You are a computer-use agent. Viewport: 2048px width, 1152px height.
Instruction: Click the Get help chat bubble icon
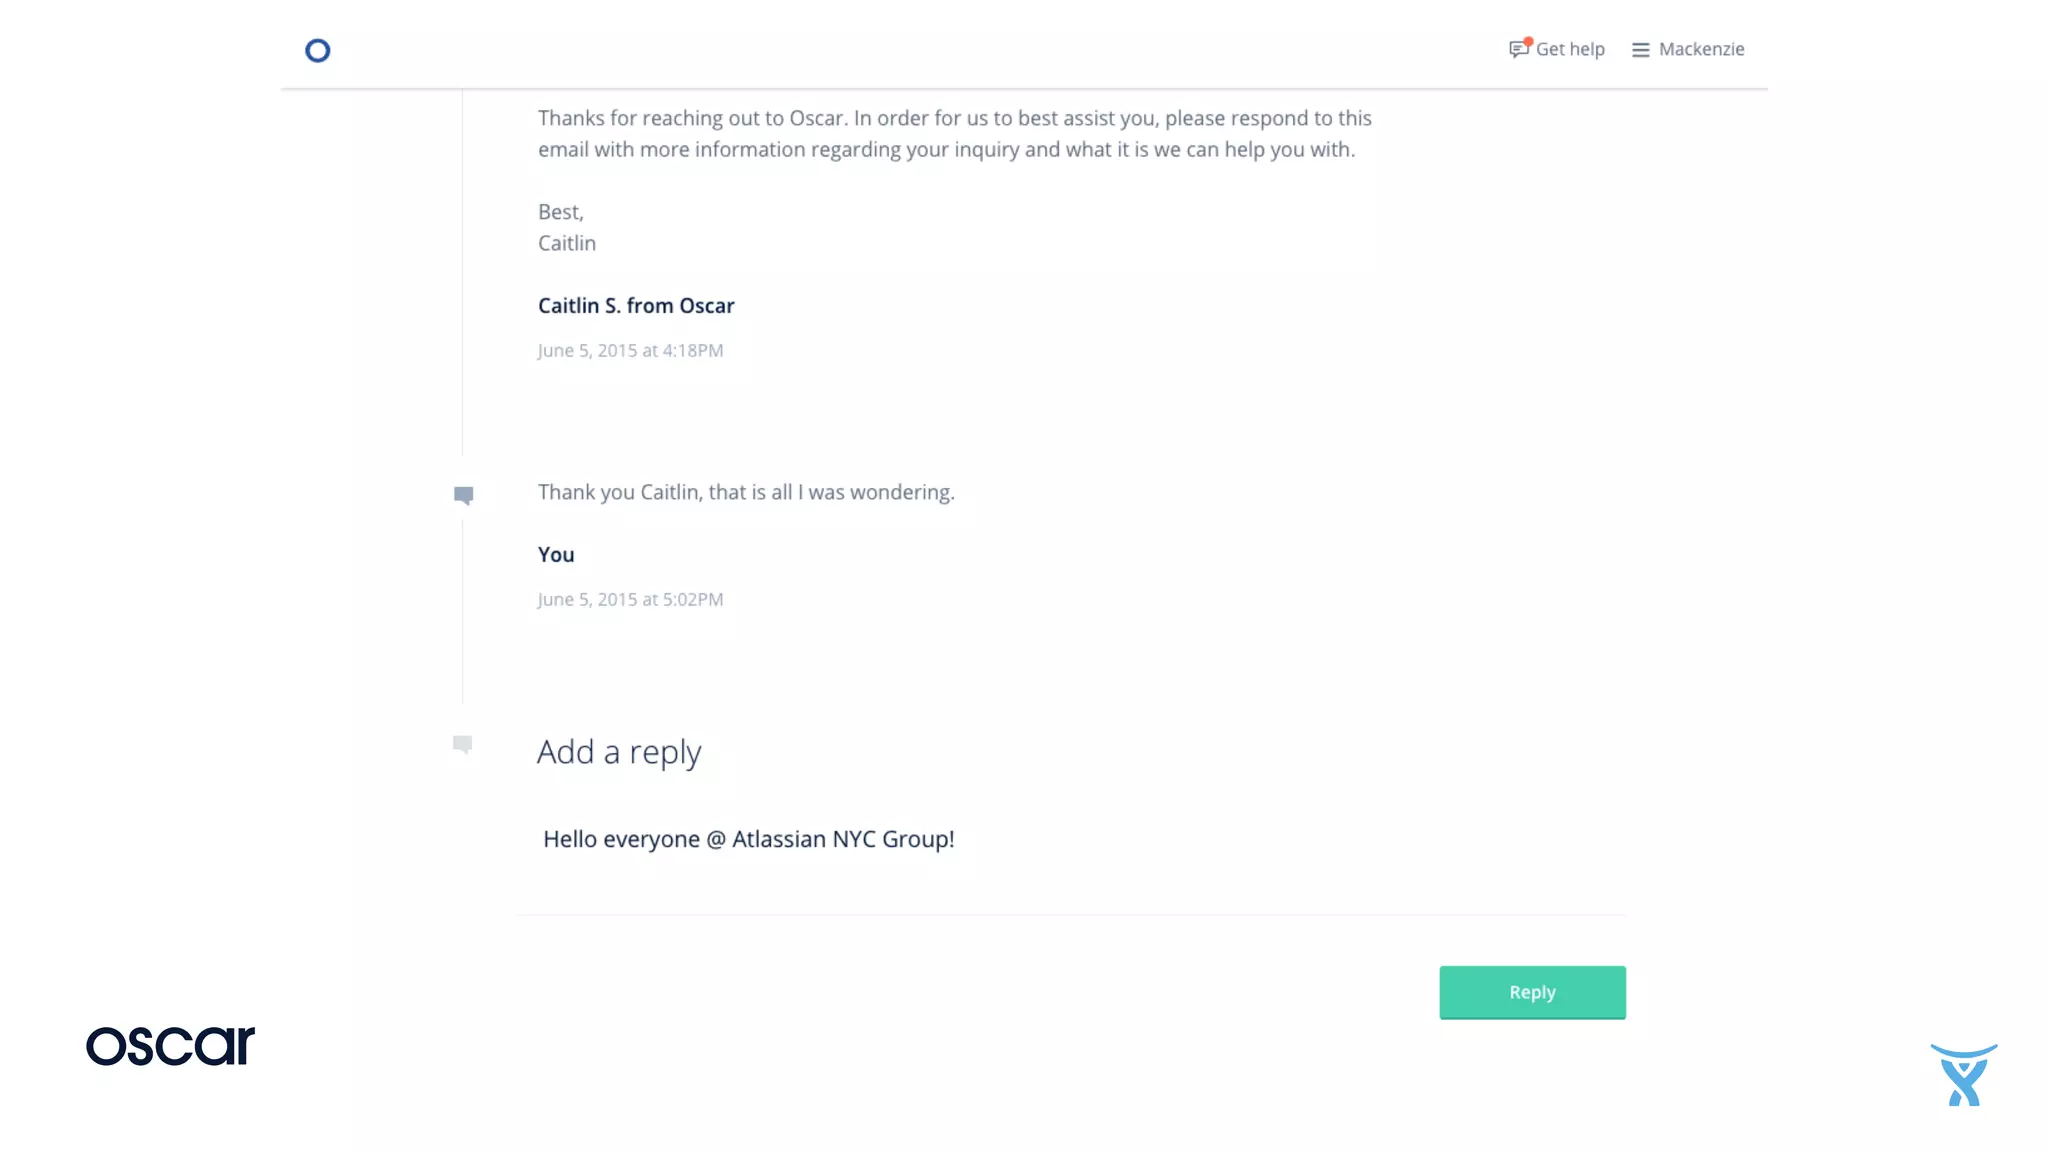coord(1518,50)
